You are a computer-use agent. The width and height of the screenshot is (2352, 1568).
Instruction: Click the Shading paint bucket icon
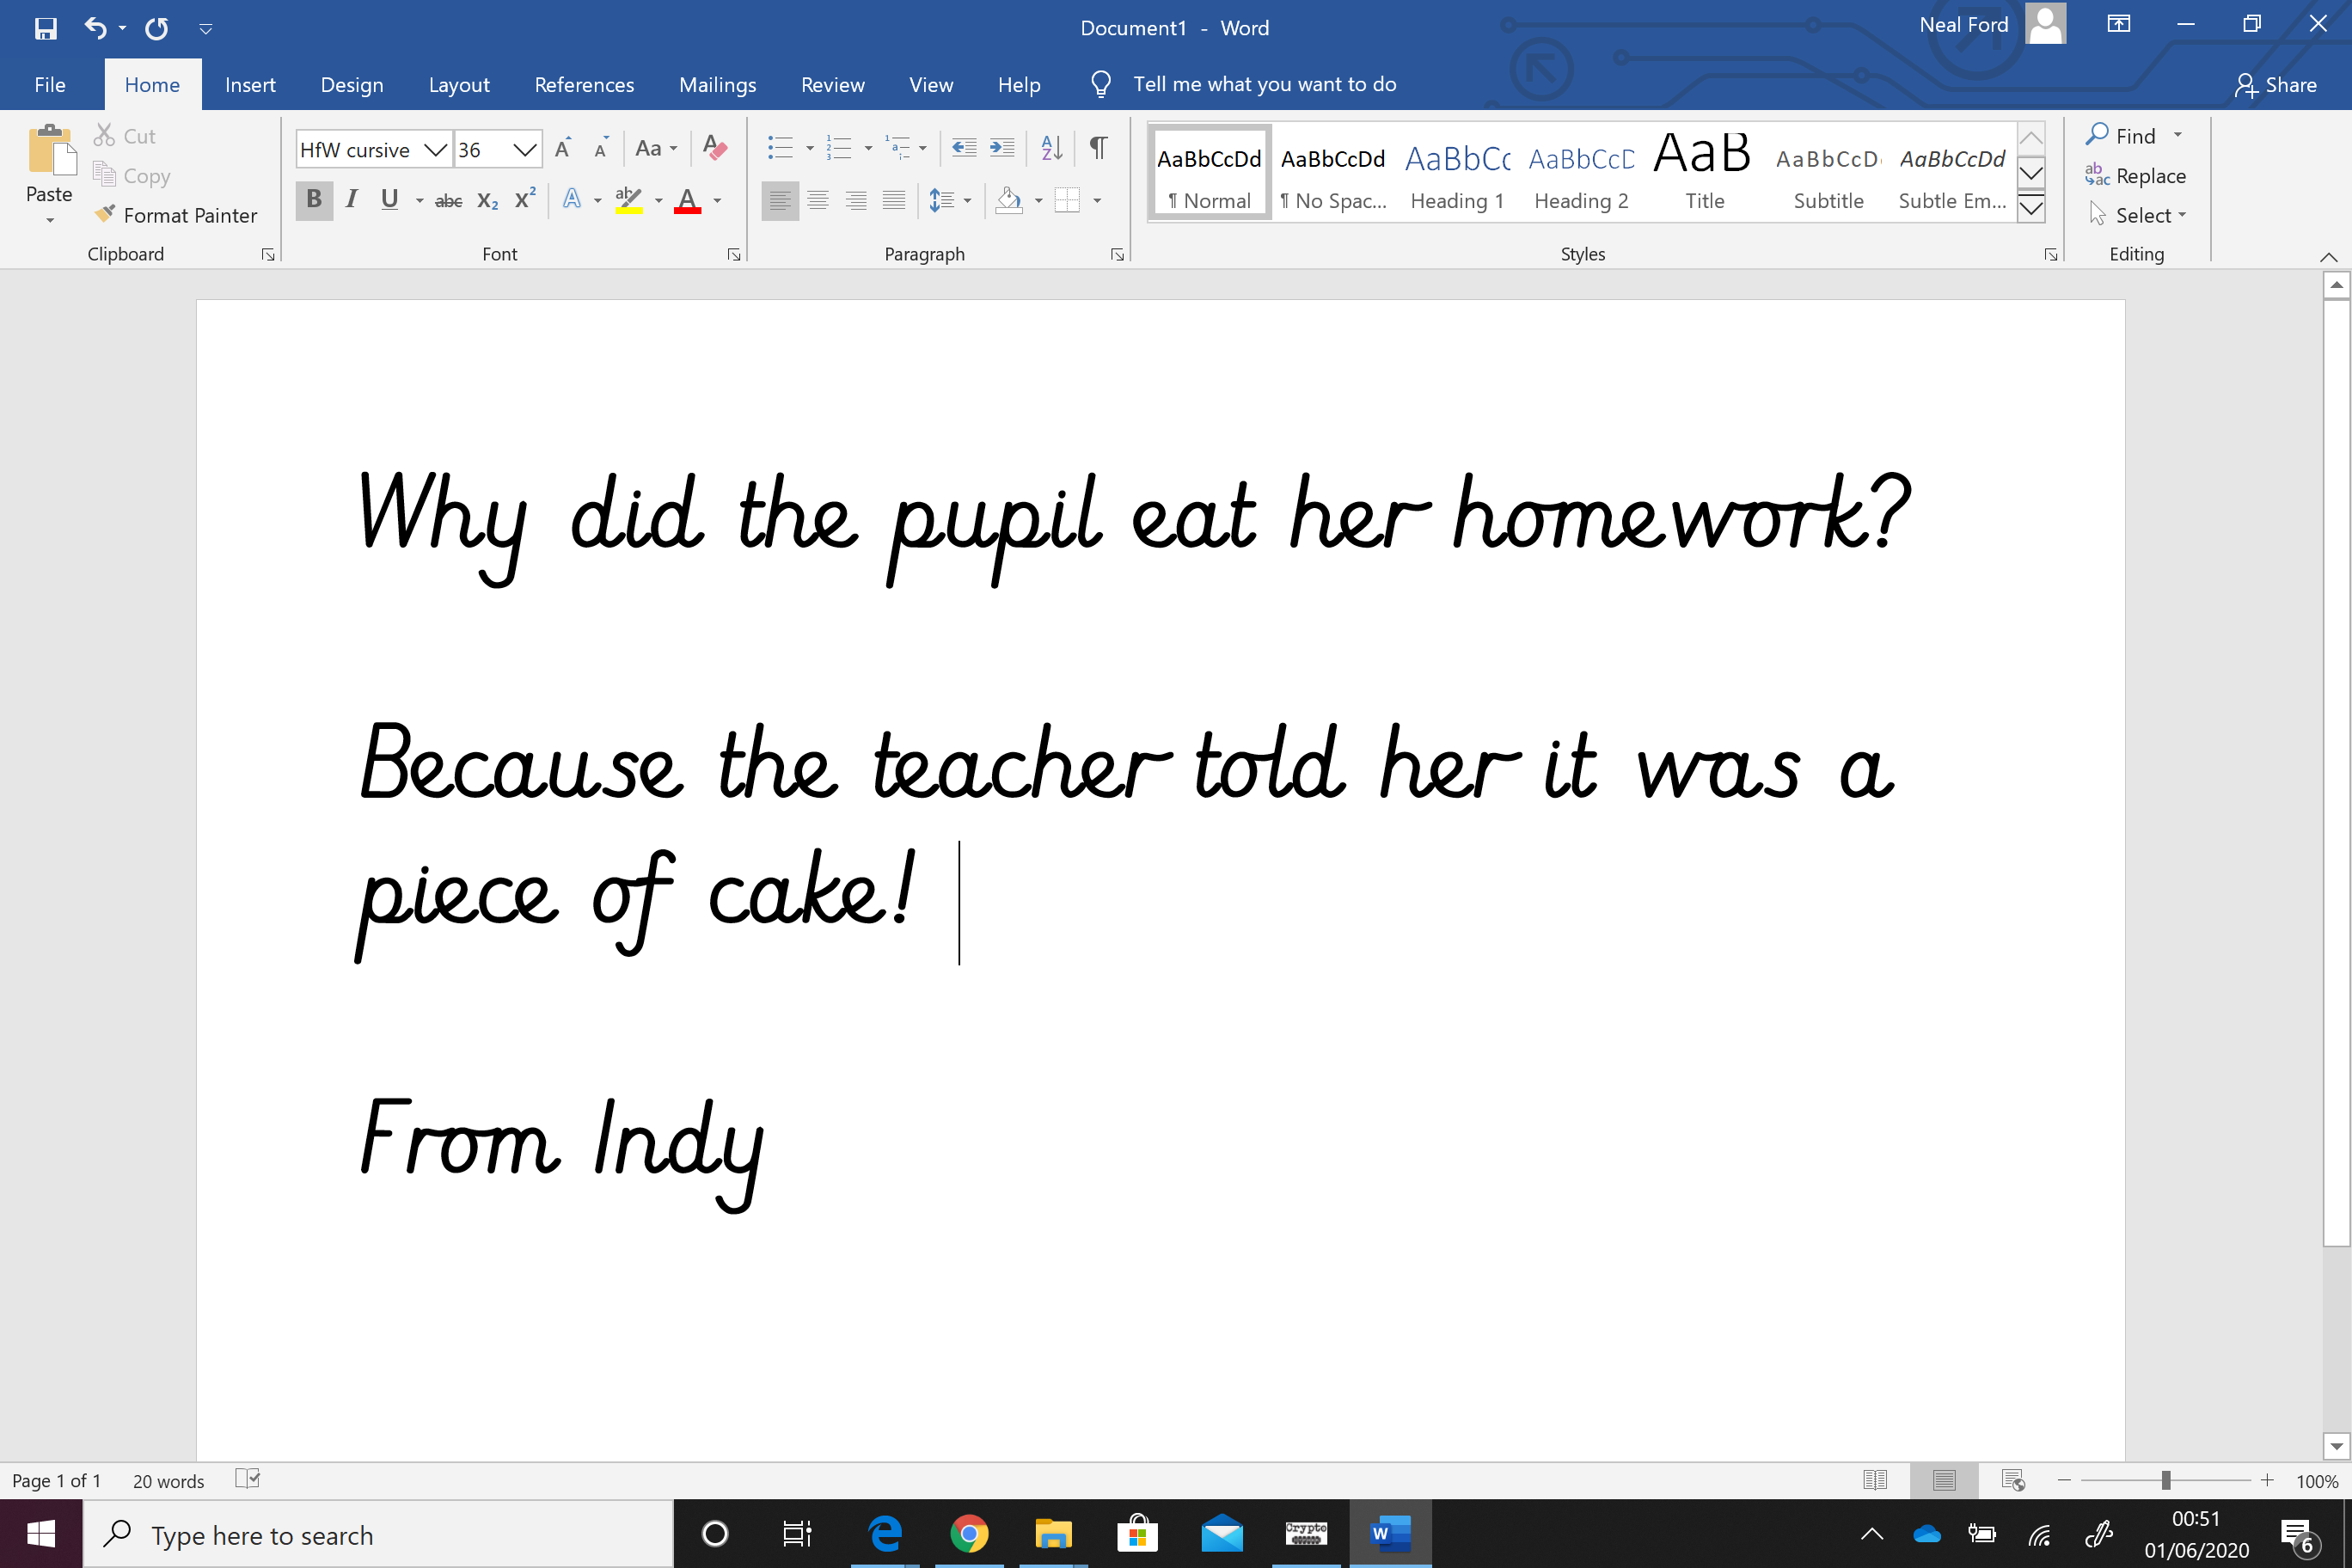1009,200
